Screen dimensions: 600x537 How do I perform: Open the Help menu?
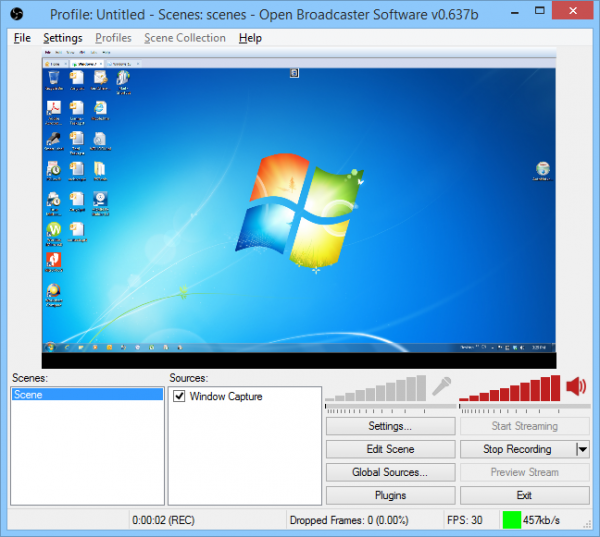250,38
